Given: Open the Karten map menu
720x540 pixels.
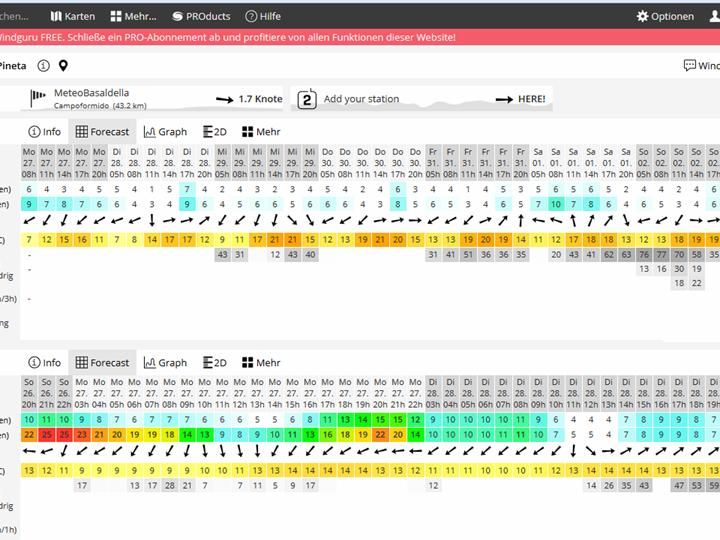Looking at the screenshot, I should (x=72, y=16).
